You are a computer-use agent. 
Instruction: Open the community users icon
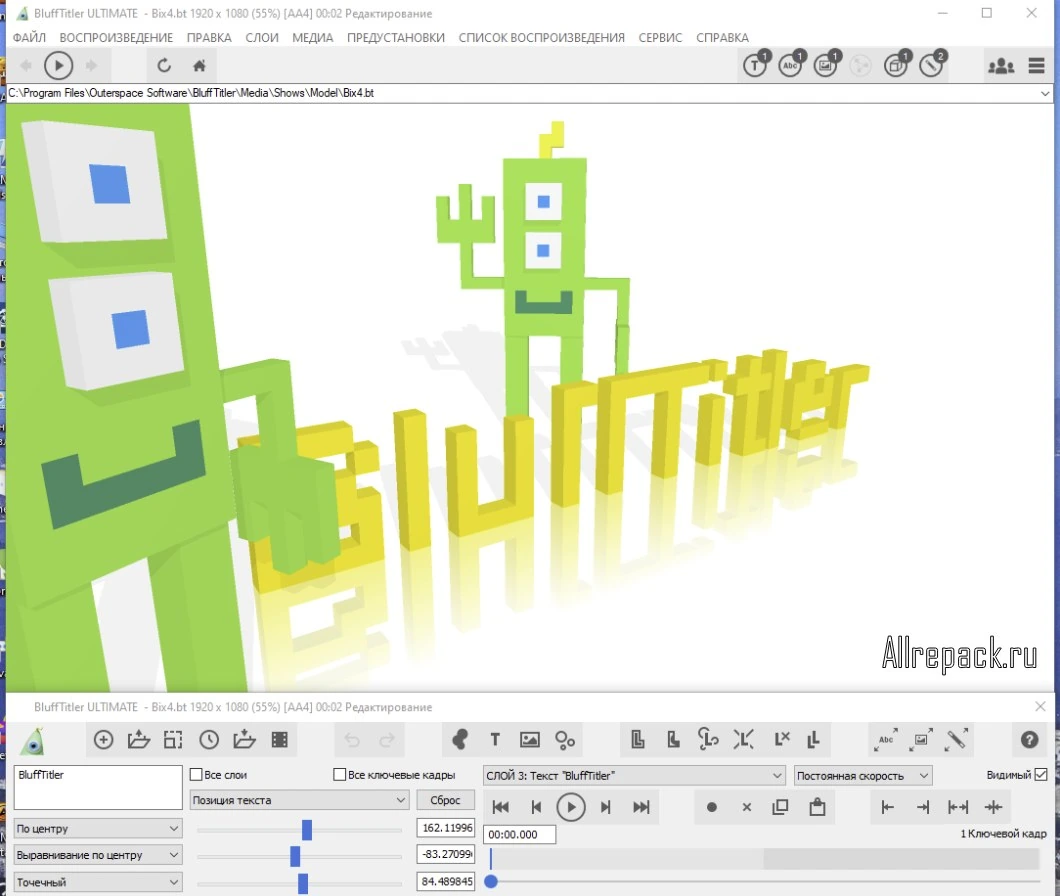click(x=1001, y=66)
